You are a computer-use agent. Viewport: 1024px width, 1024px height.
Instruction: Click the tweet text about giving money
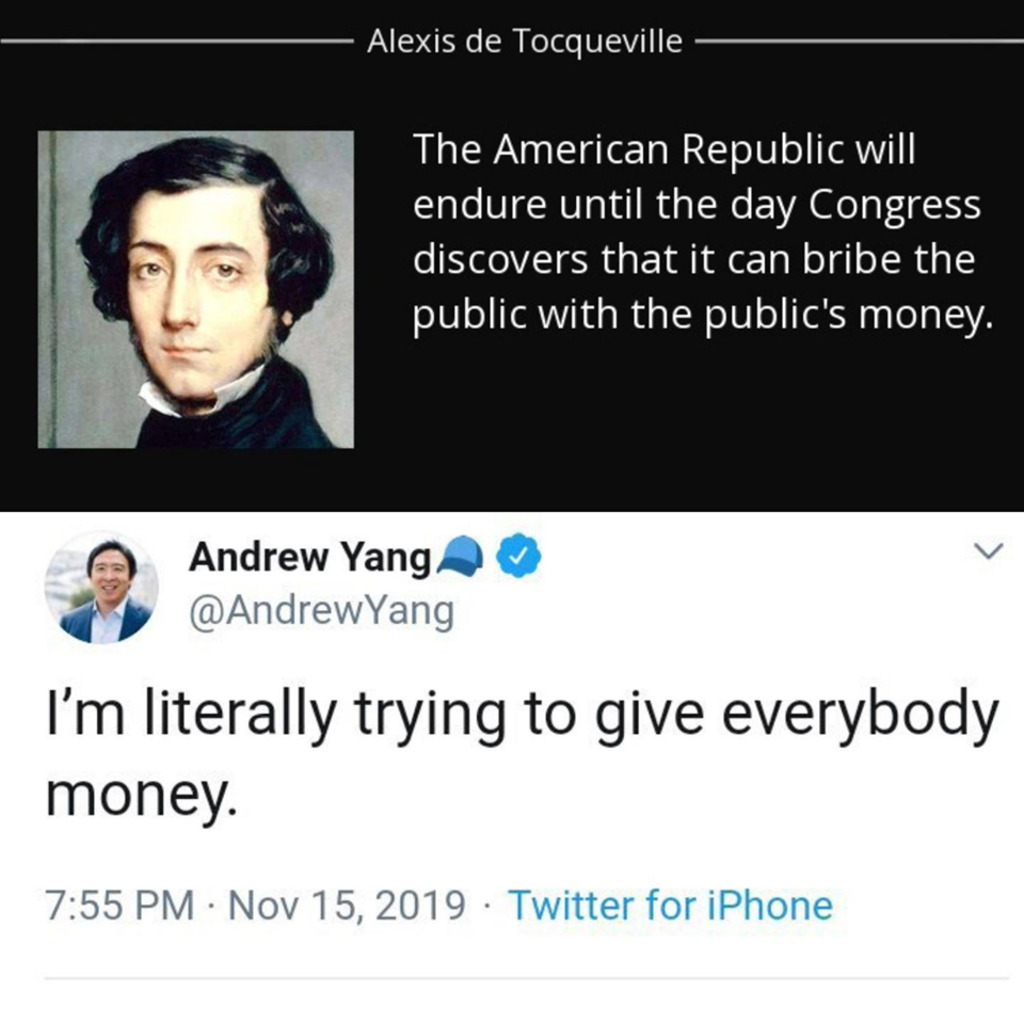point(522,754)
